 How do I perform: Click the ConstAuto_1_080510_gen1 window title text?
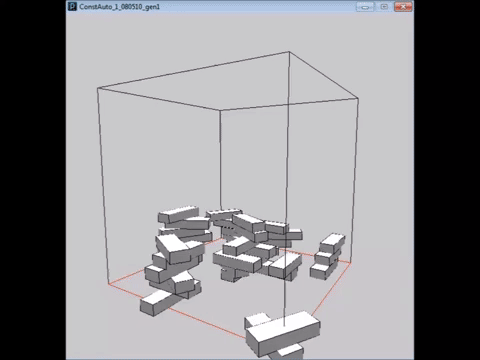click(119, 7)
